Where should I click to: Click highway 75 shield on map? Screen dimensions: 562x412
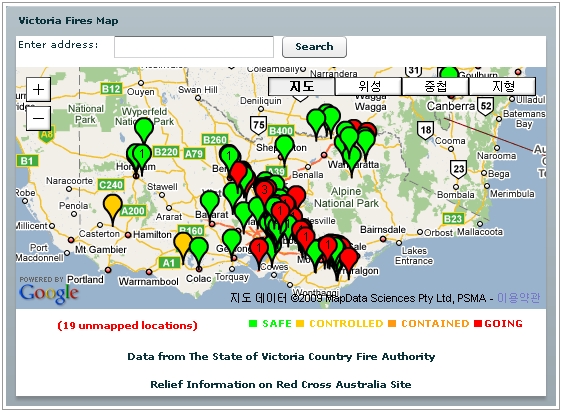pos(258,125)
